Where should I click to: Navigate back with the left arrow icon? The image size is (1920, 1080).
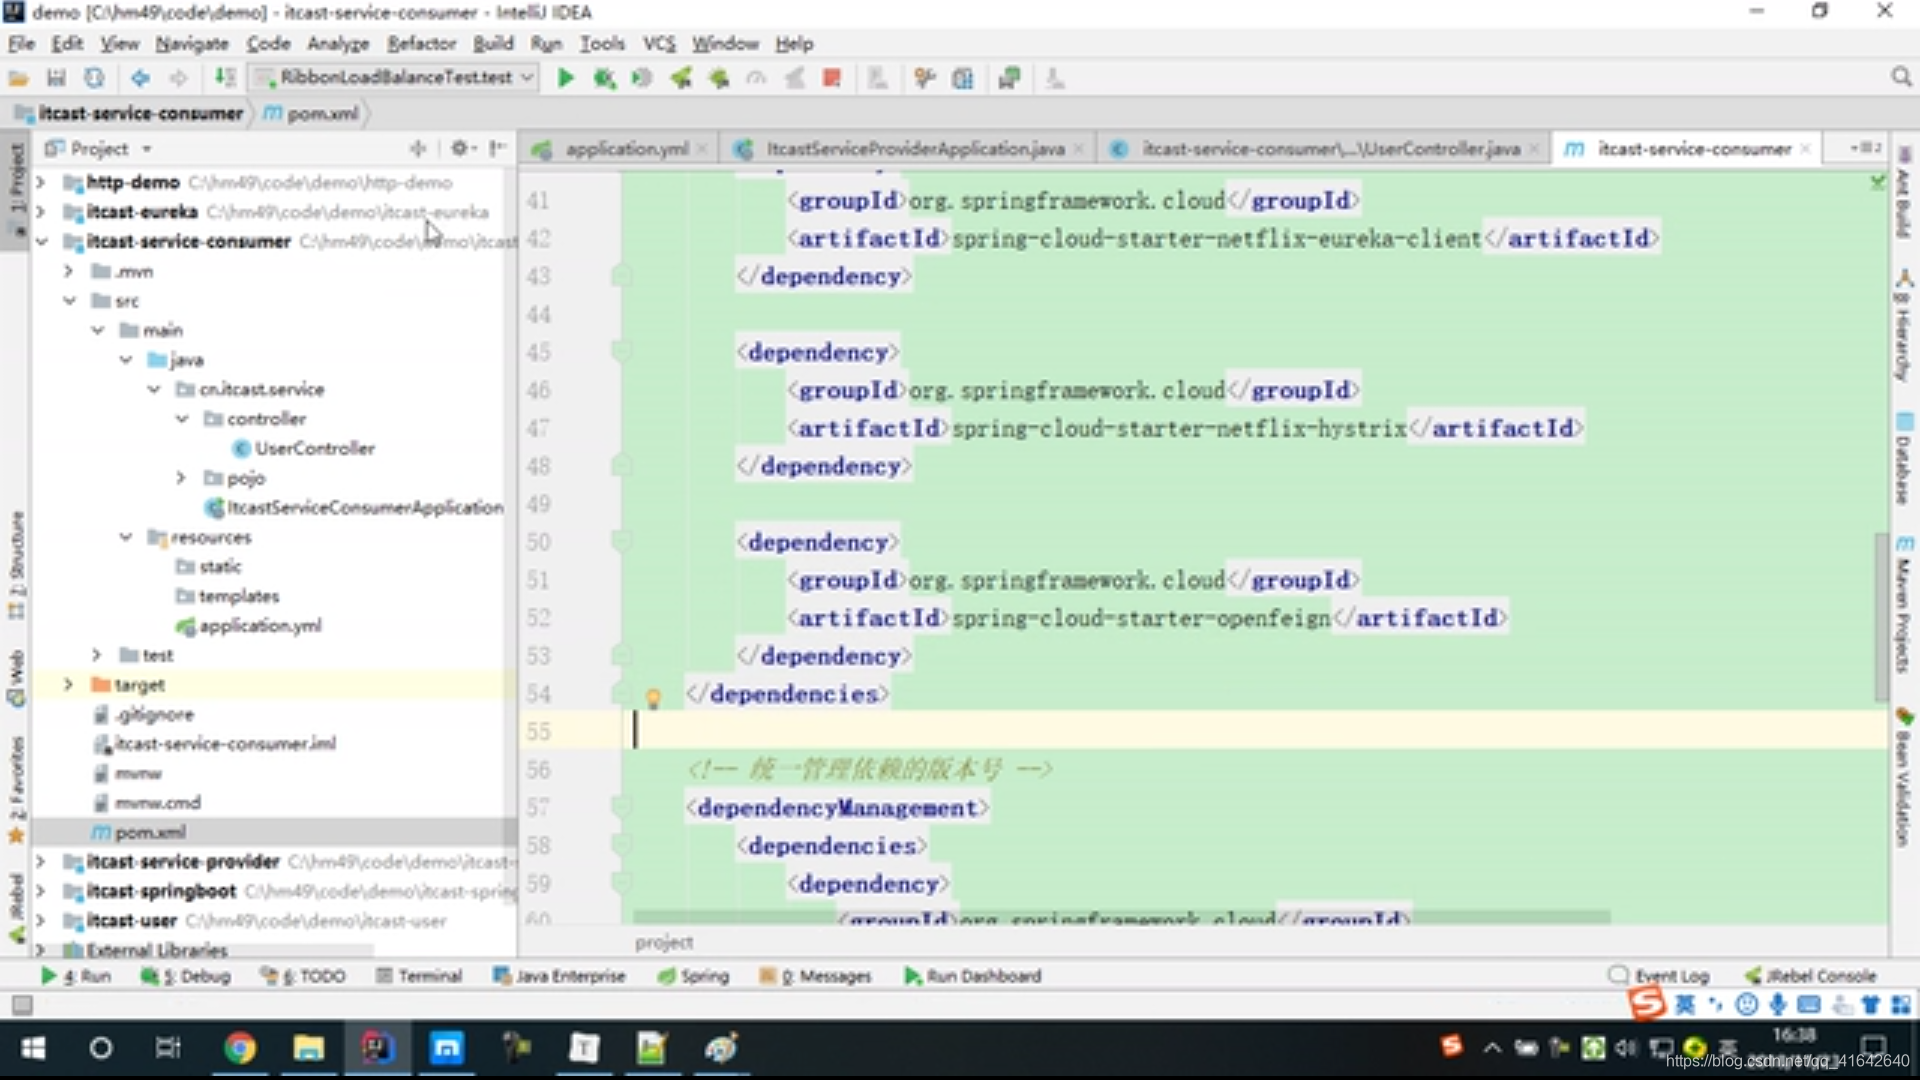(140, 78)
